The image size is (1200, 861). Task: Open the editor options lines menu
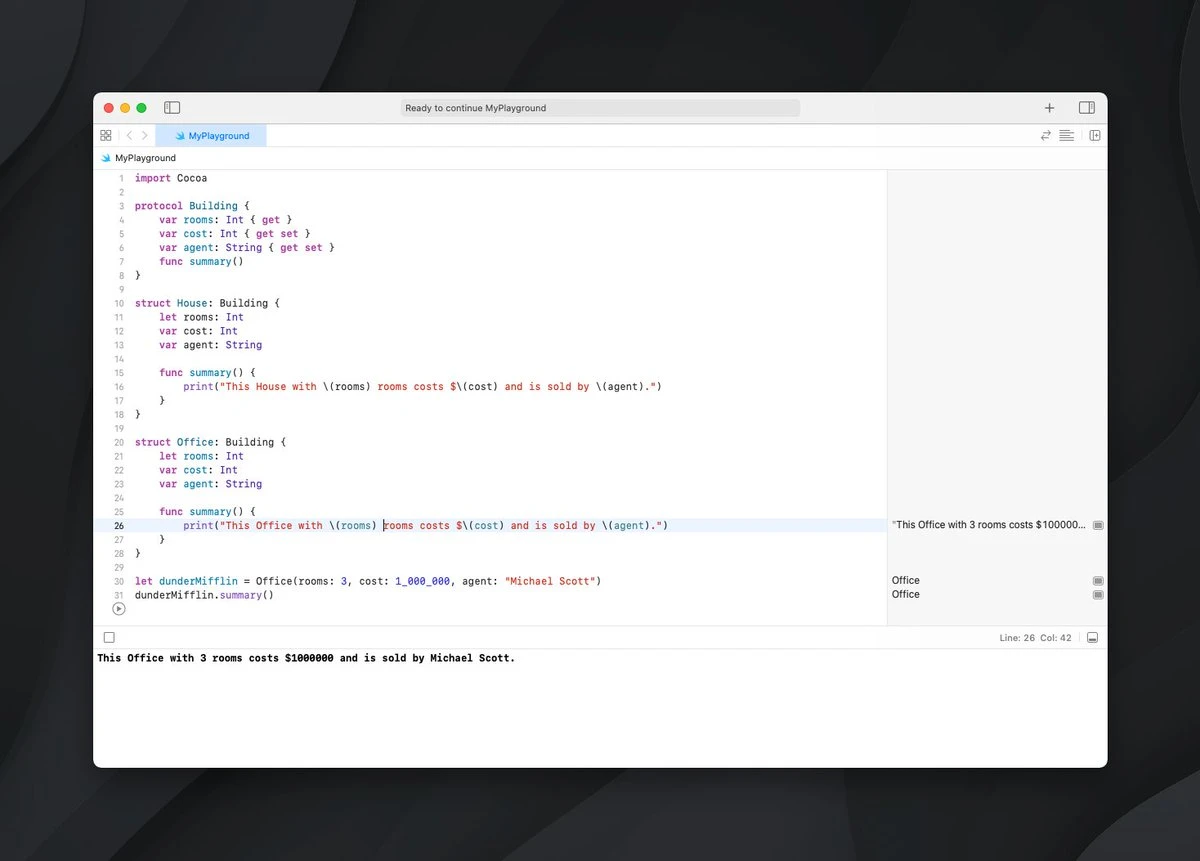[x=1067, y=135]
